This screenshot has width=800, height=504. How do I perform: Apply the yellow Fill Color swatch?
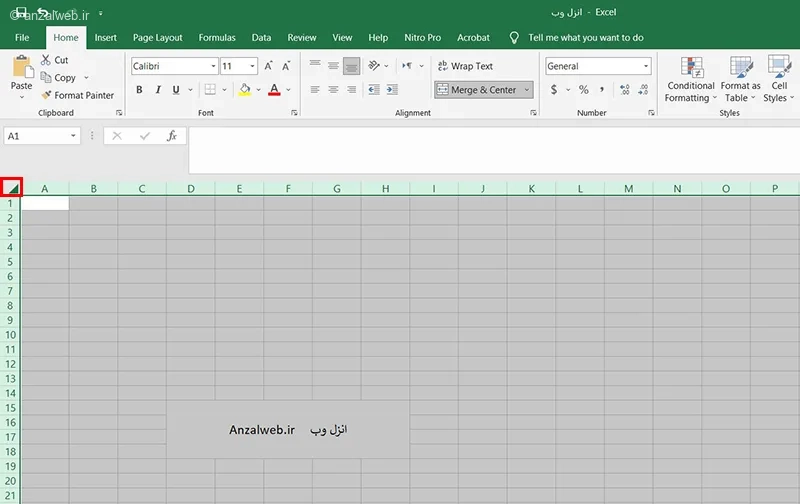[245, 90]
